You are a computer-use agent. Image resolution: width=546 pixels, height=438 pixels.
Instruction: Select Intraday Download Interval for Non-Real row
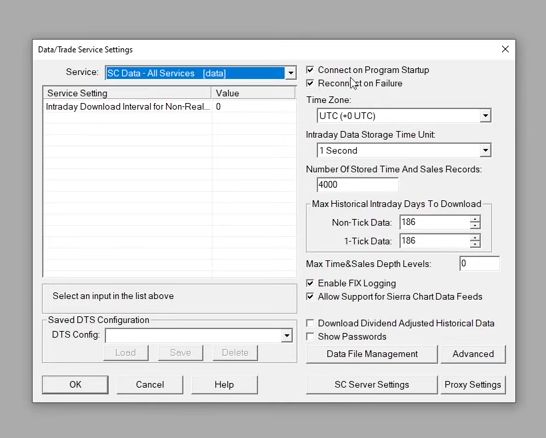(x=169, y=107)
